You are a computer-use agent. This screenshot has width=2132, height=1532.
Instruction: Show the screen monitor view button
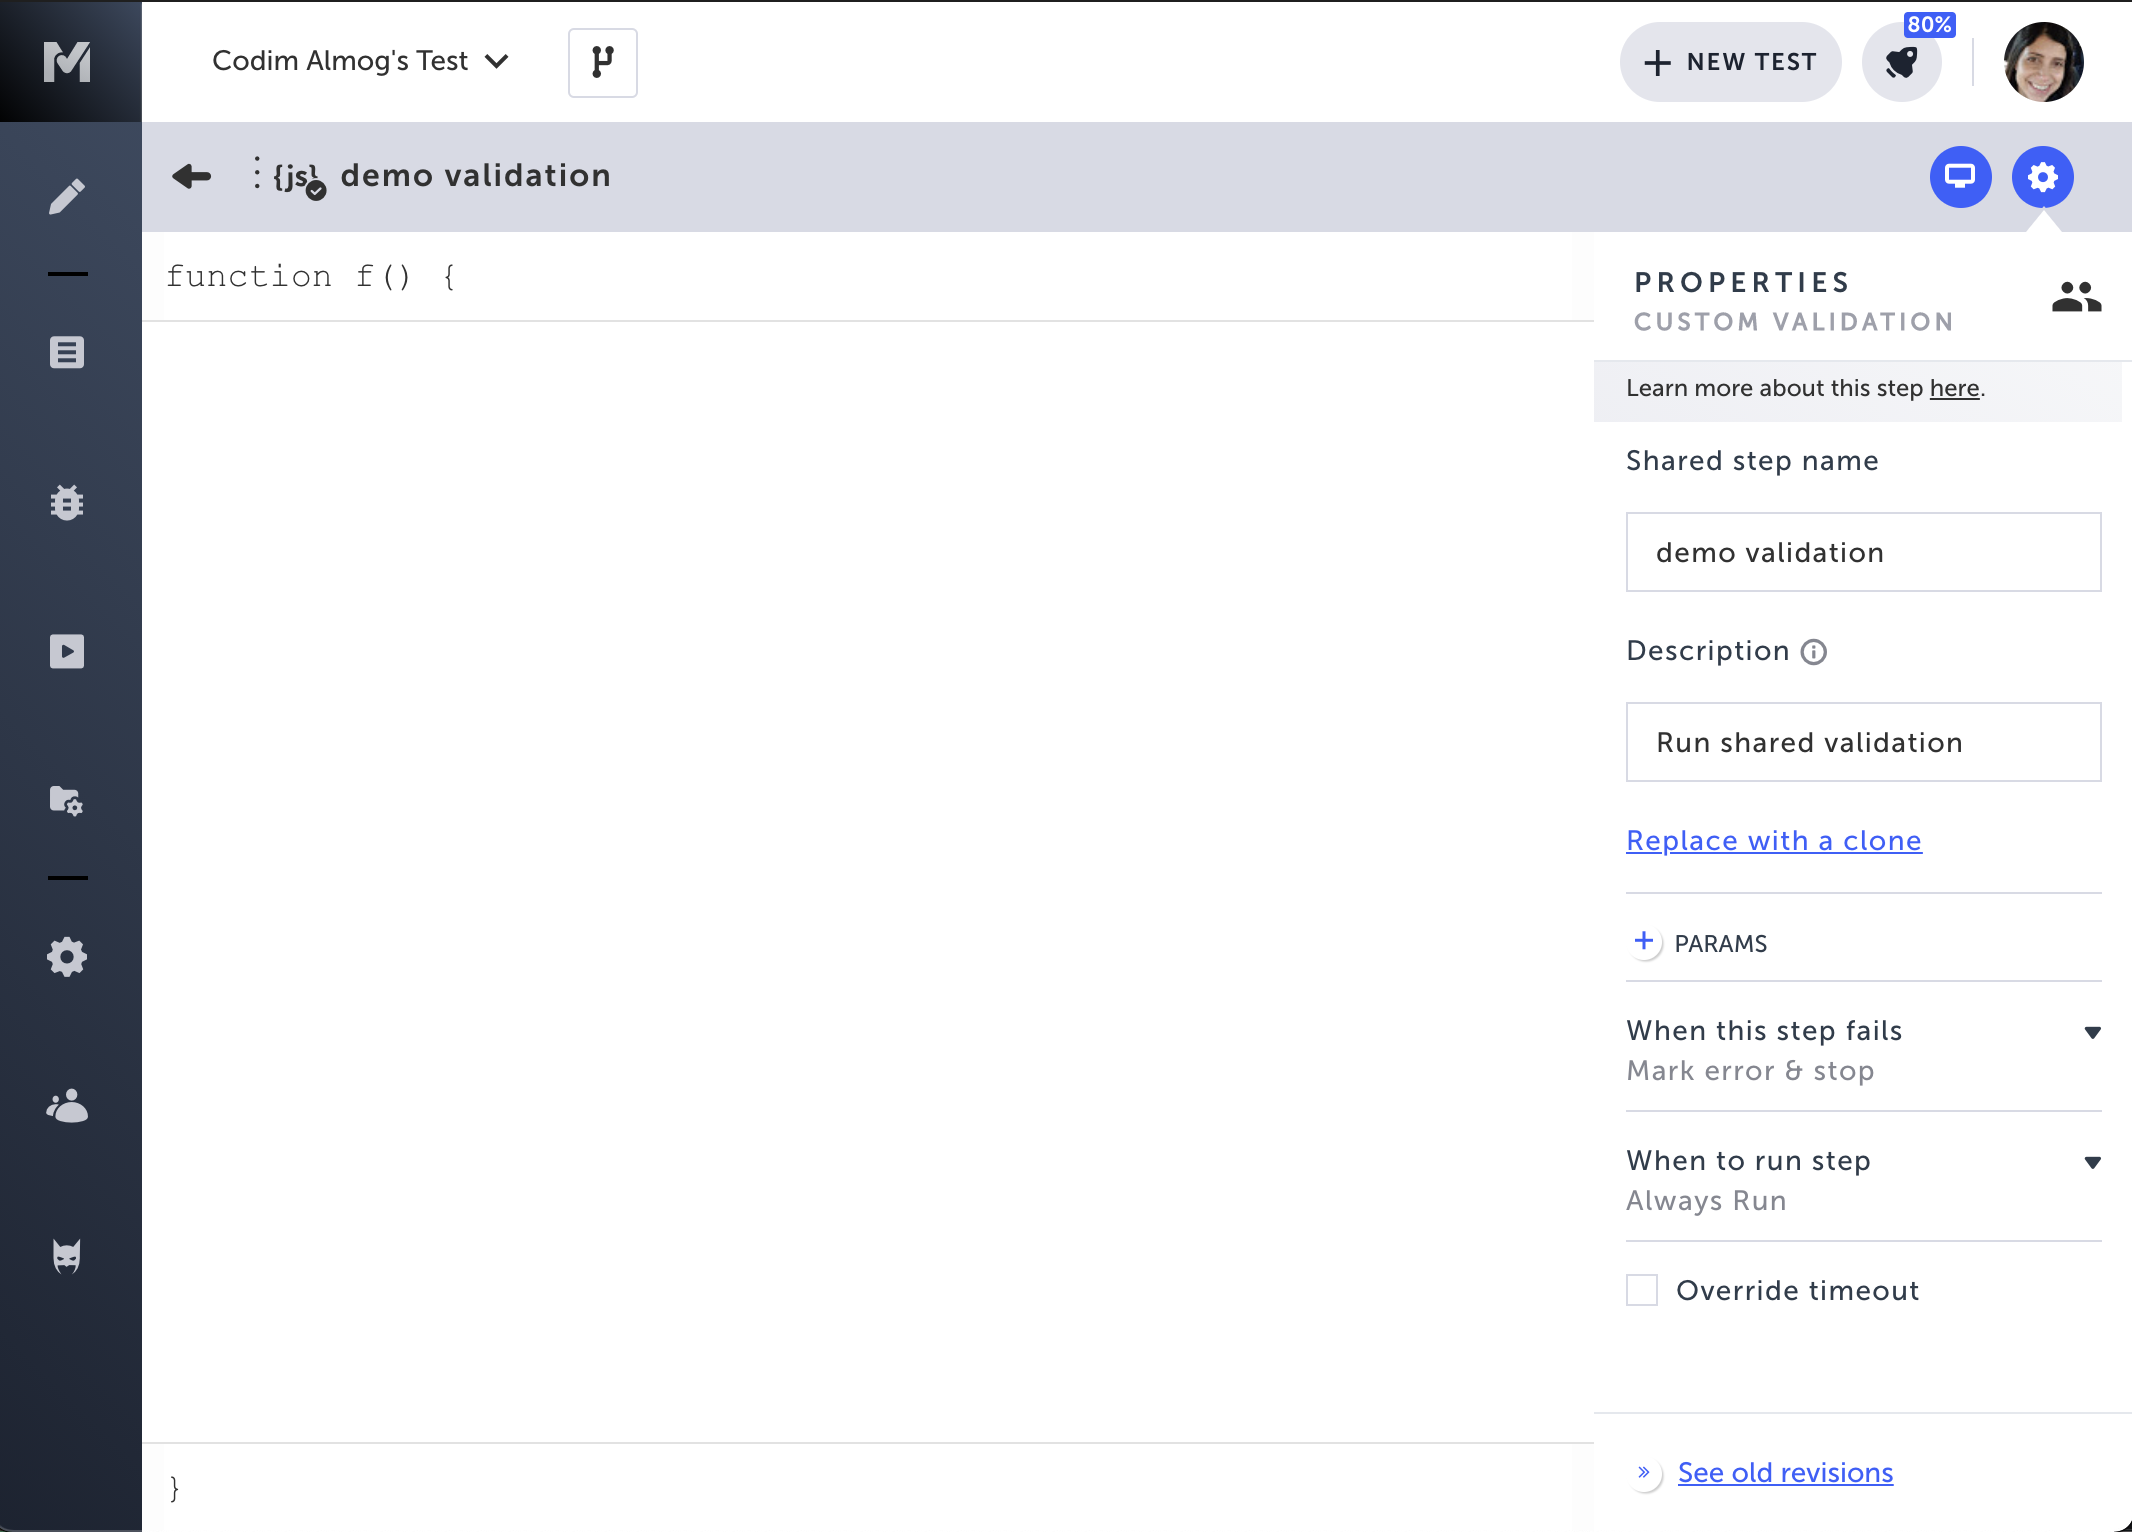(1960, 177)
